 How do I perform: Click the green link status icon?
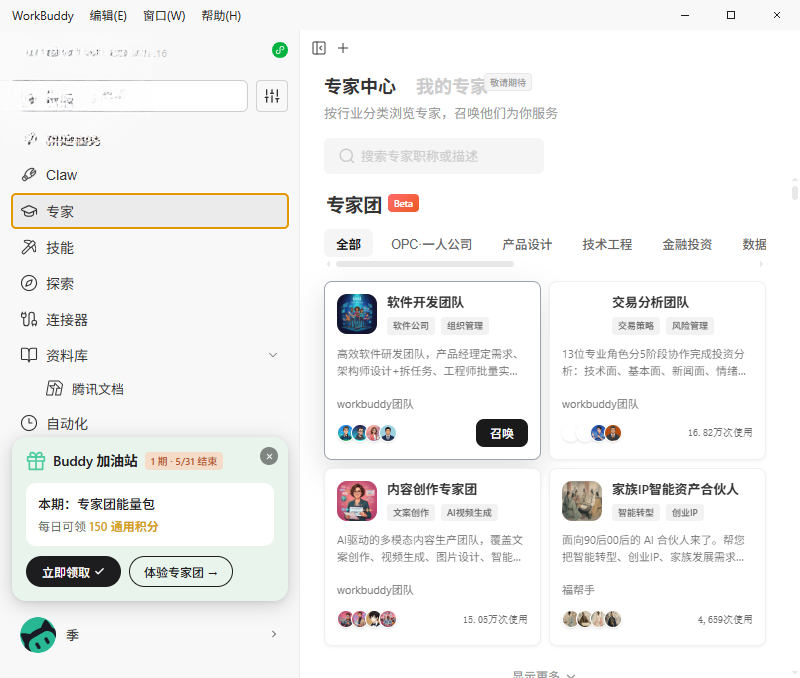tap(280, 50)
